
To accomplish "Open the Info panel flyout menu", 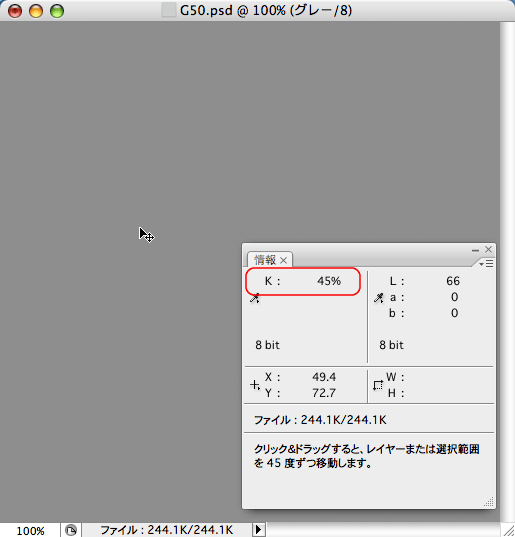I will coord(486,263).
